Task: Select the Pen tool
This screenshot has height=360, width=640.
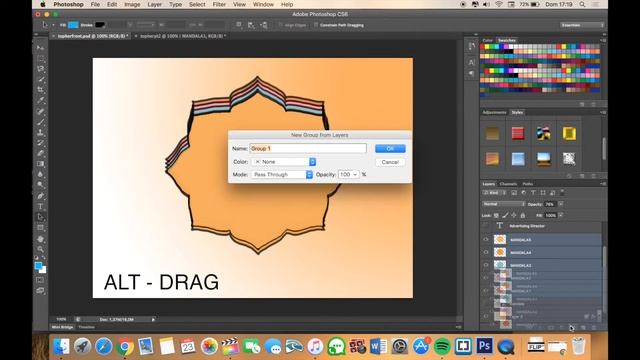Action: (40, 196)
